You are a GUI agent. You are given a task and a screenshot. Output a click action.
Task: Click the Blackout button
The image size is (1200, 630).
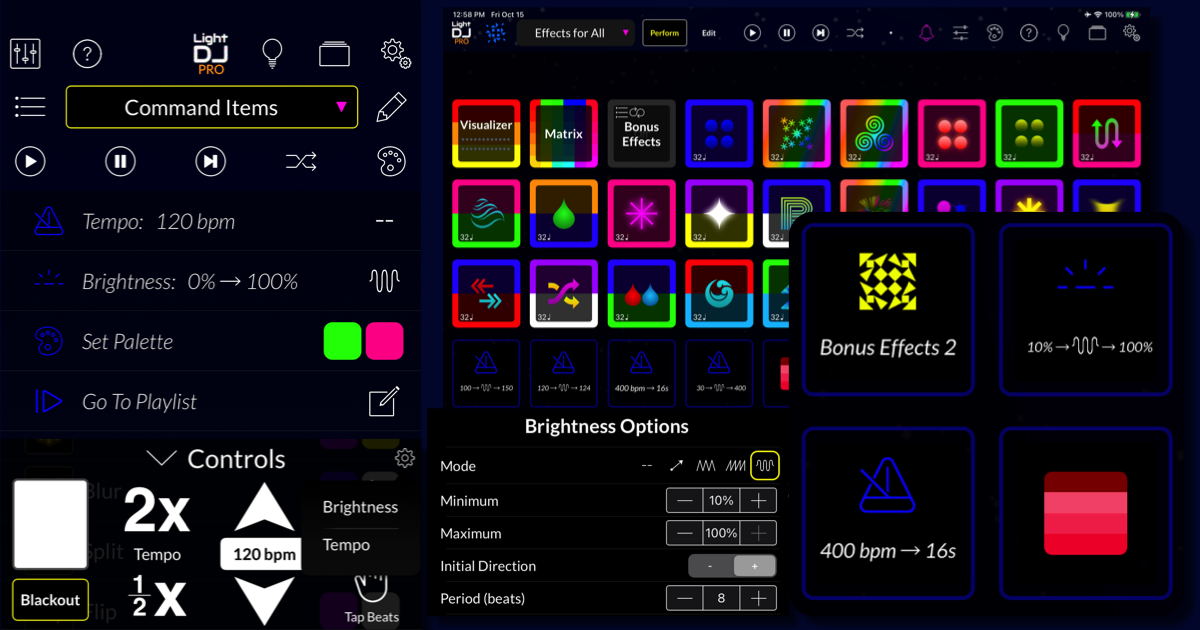[50, 600]
